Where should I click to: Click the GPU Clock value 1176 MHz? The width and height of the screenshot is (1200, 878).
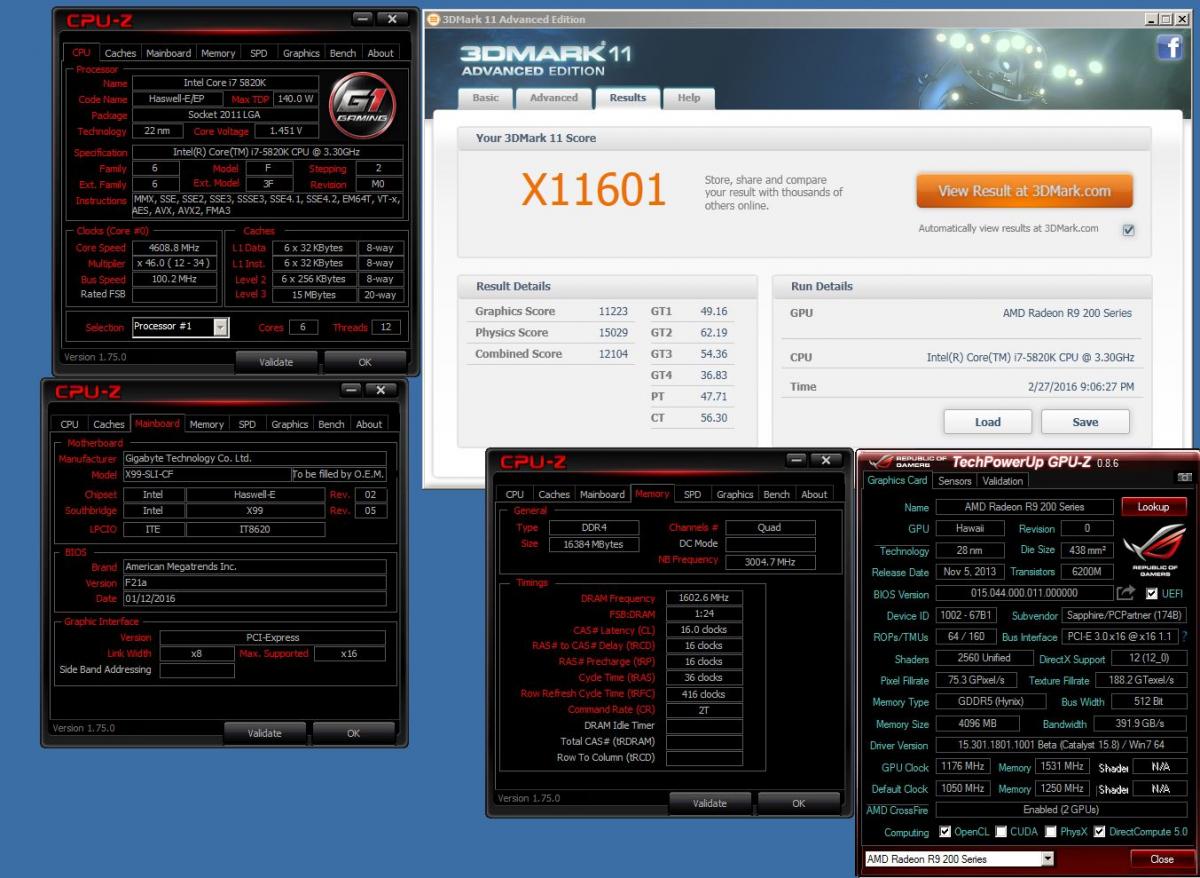click(961, 767)
